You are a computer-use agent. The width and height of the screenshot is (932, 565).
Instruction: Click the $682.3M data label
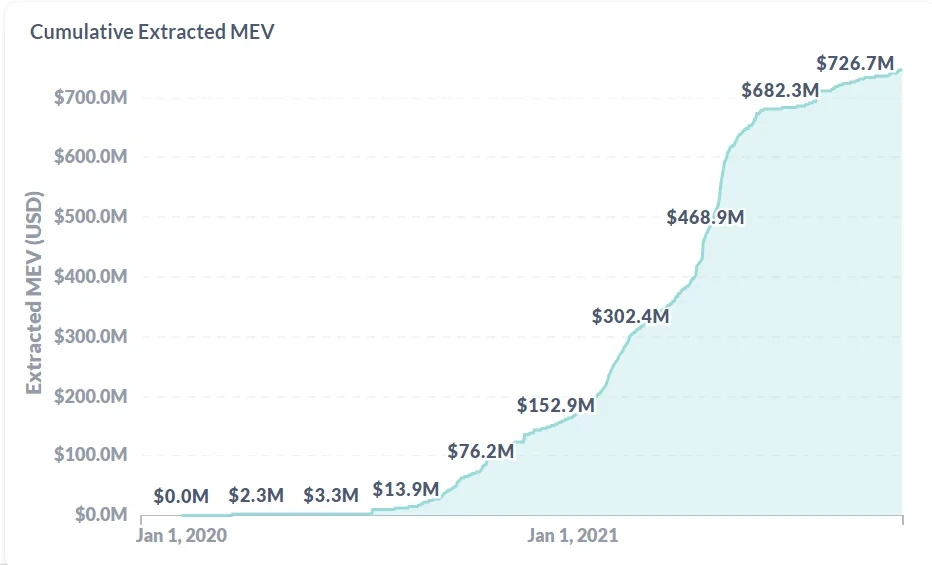780,90
